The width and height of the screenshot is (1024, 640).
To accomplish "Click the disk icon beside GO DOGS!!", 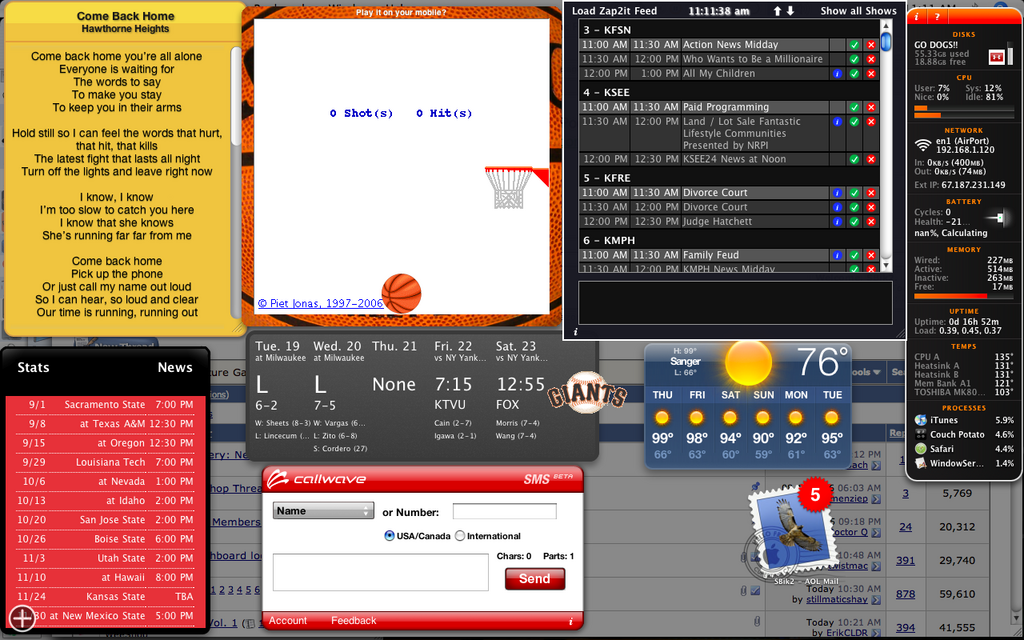I will coord(997,57).
